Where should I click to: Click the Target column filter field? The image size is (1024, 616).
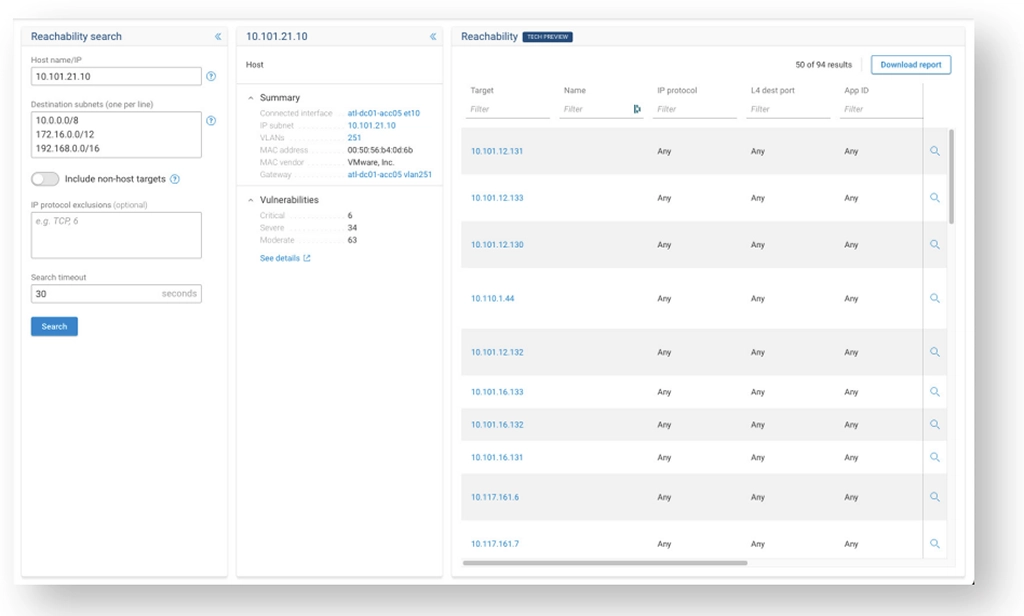(x=508, y=109)
